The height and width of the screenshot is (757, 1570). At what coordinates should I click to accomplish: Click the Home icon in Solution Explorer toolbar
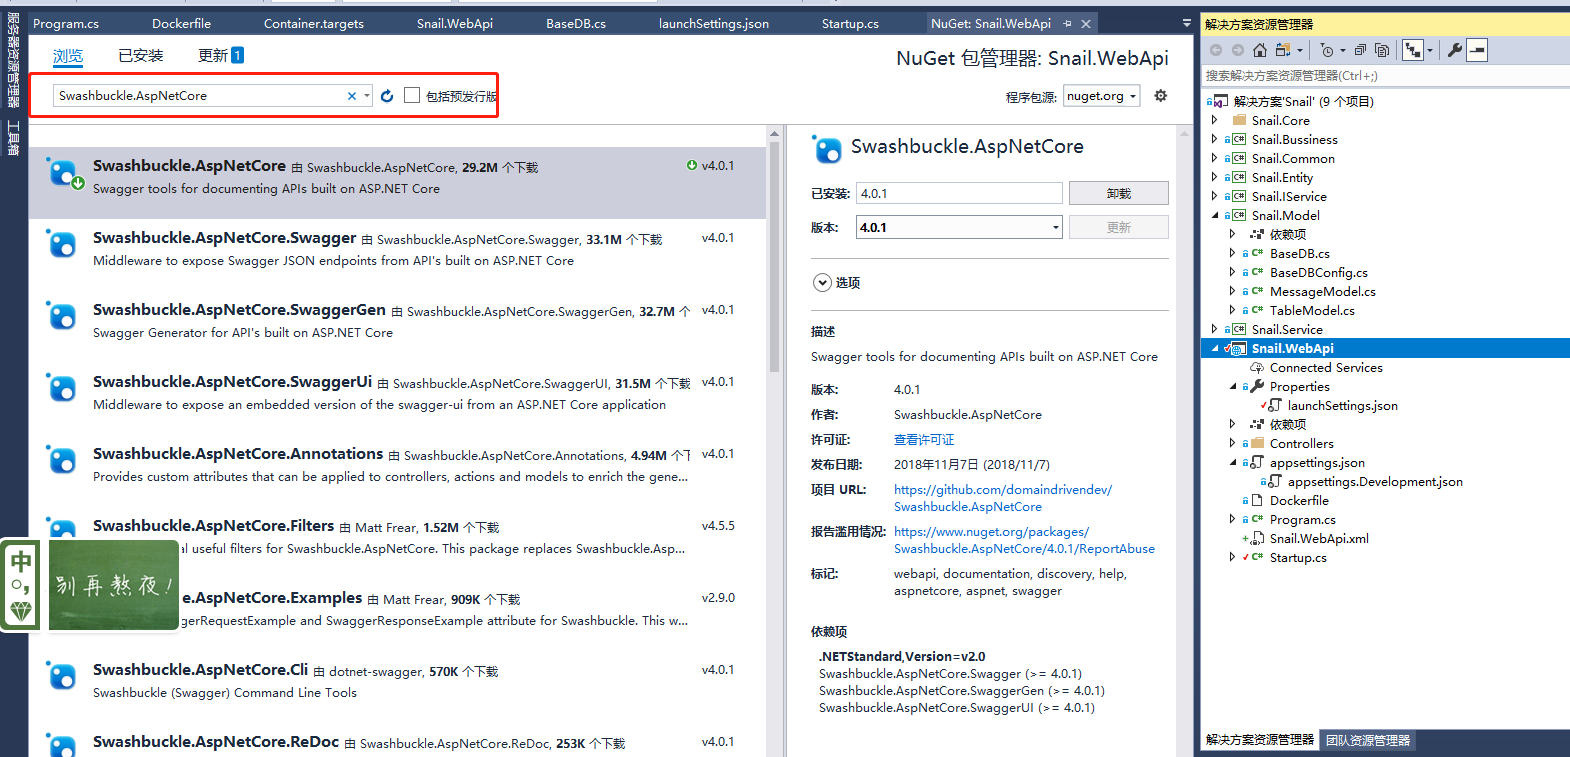pos(1260,50)
